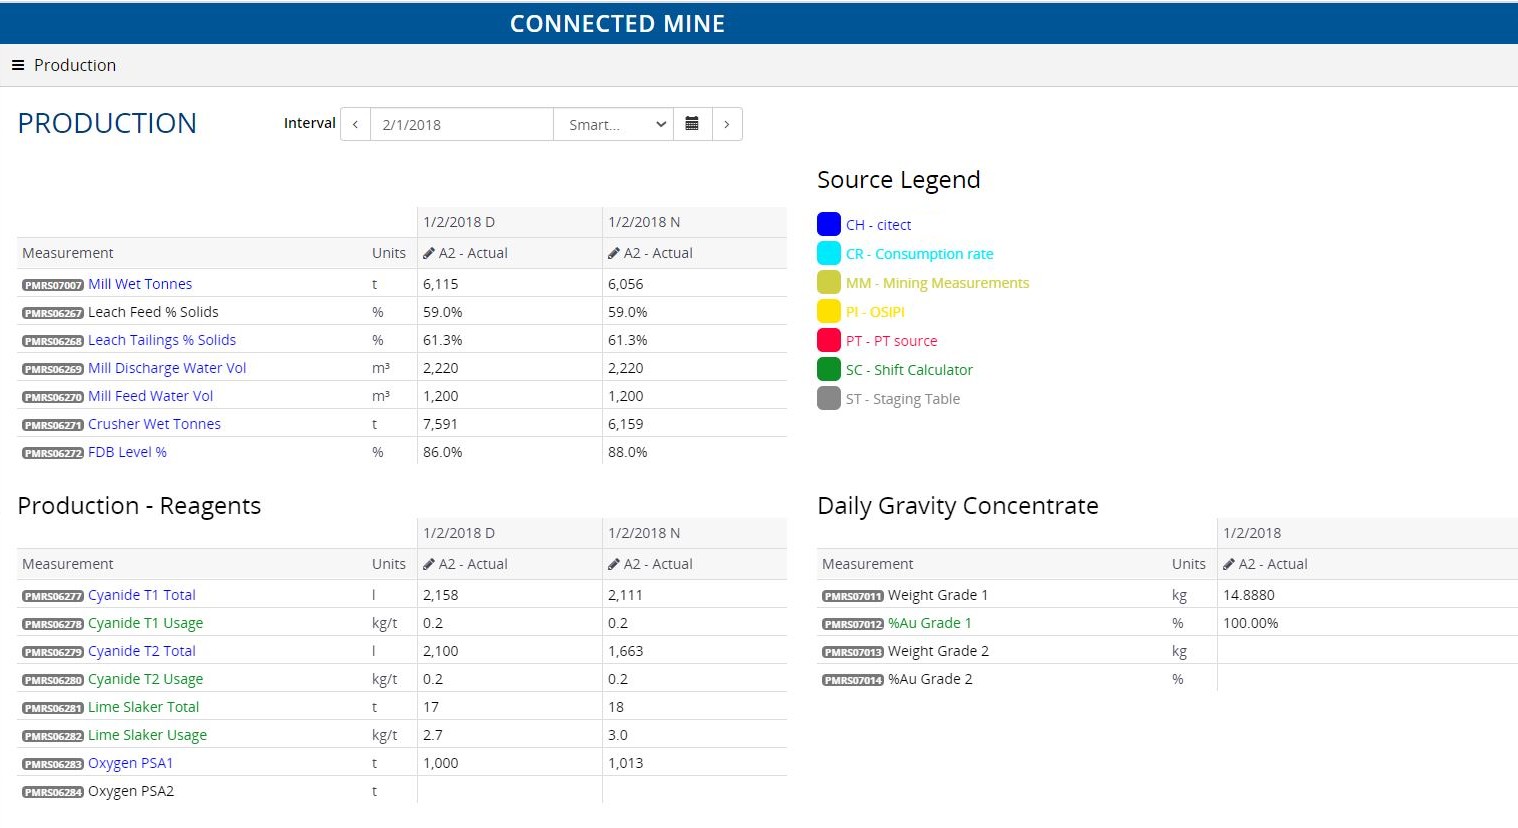This screenshot has width=1518, height=828.
Task: Click the PMRS06277 tag badge
Action: point(53,596)
